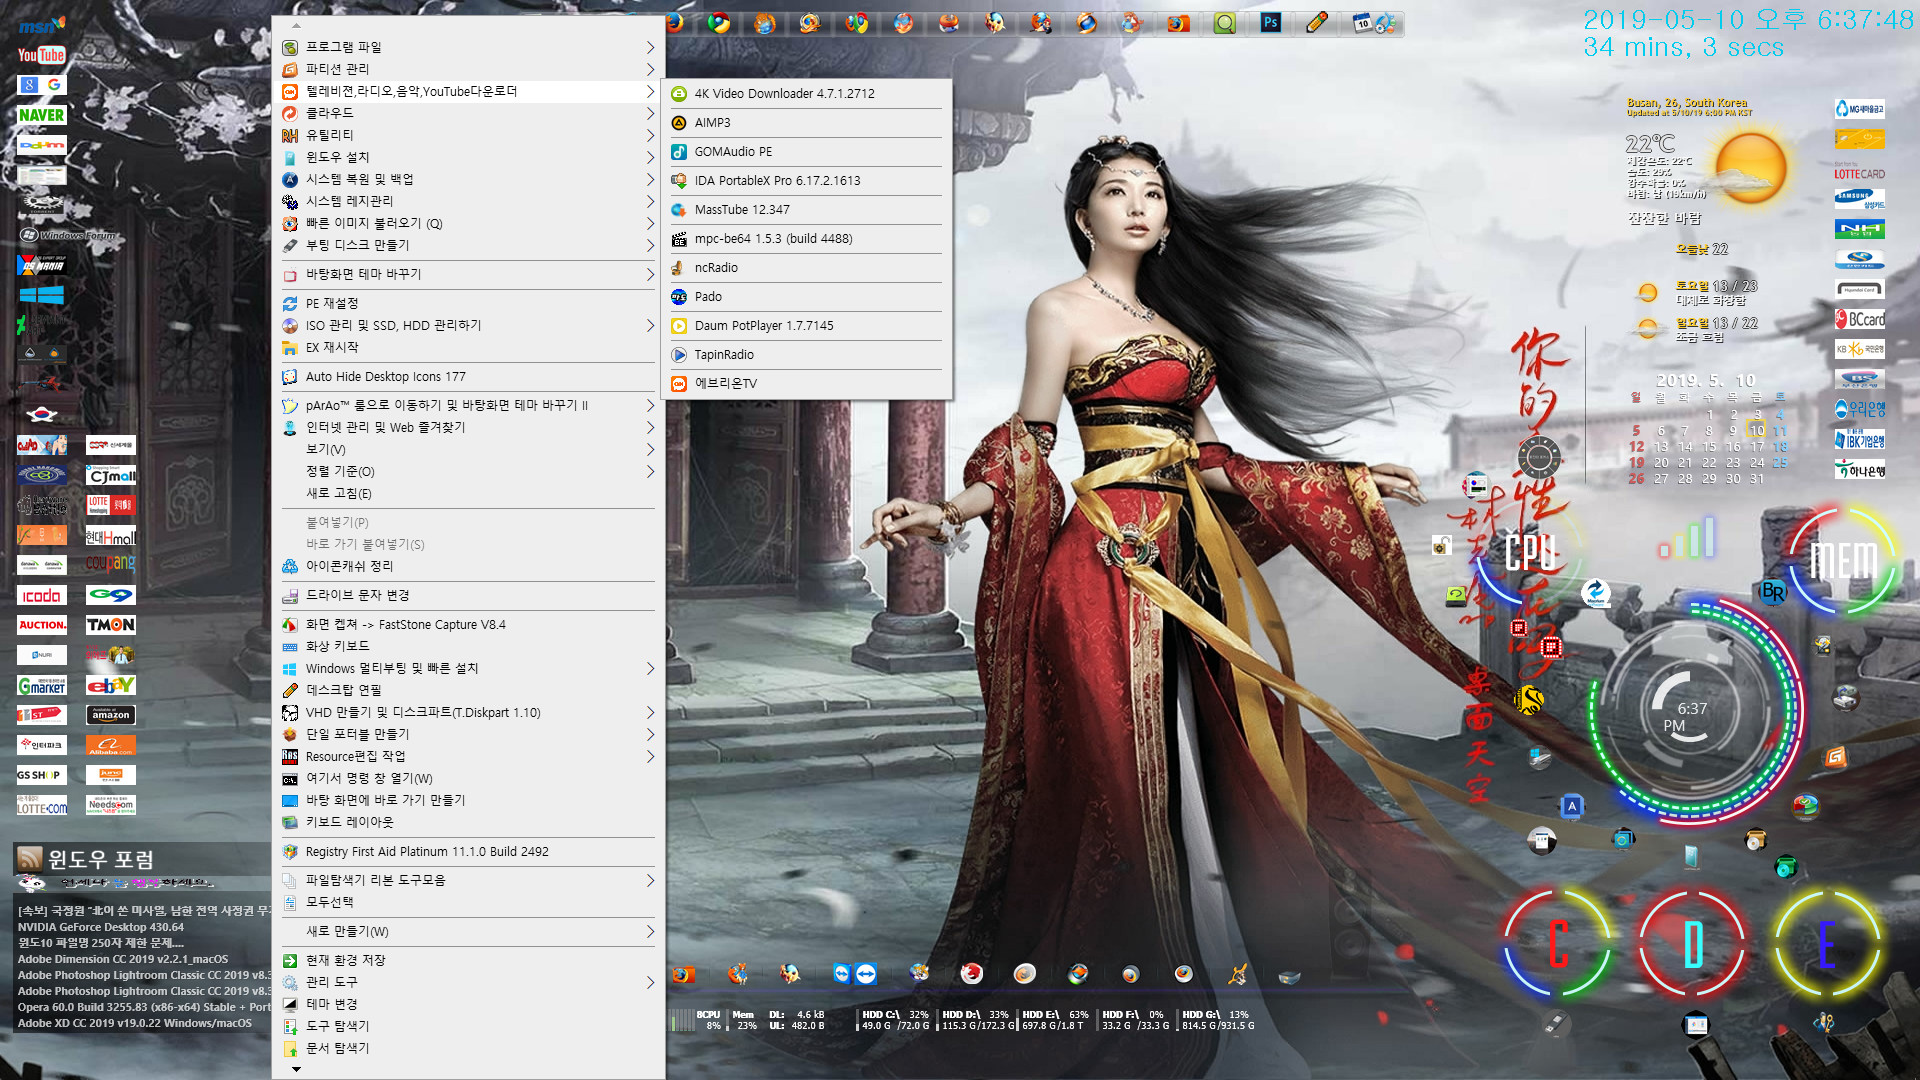Select Daum PotPlayer 1.7.7145
The width and height of the screenshot is (1920, 1080).
pos(807,325)
